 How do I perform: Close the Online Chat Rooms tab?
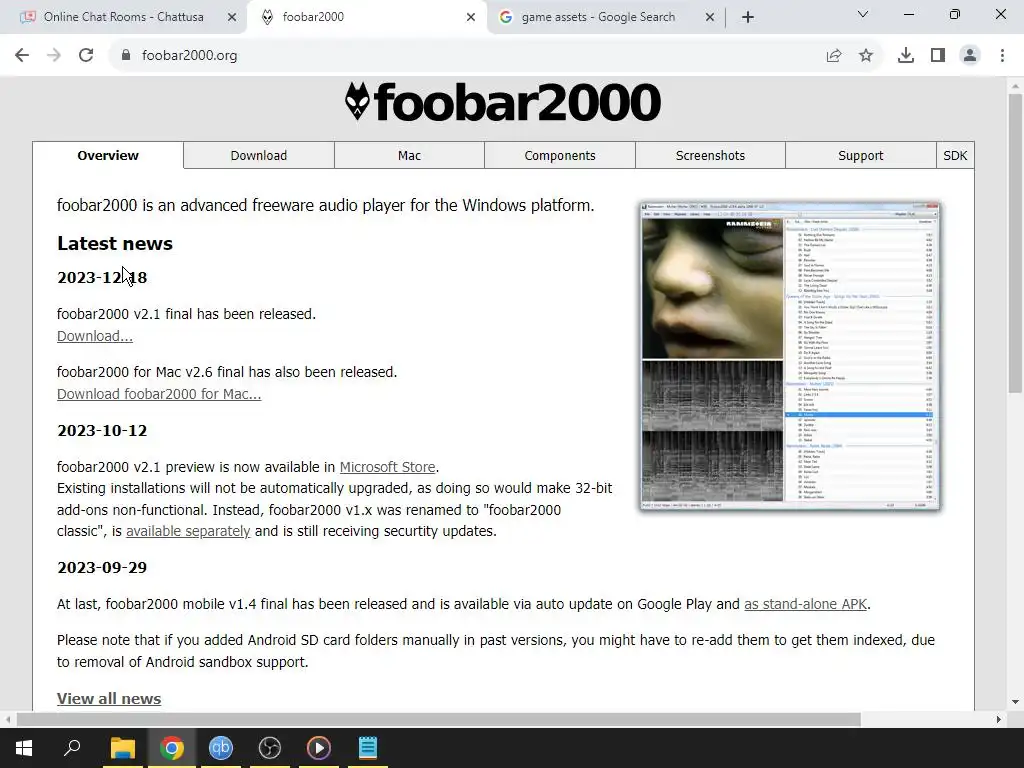point(232,17)
